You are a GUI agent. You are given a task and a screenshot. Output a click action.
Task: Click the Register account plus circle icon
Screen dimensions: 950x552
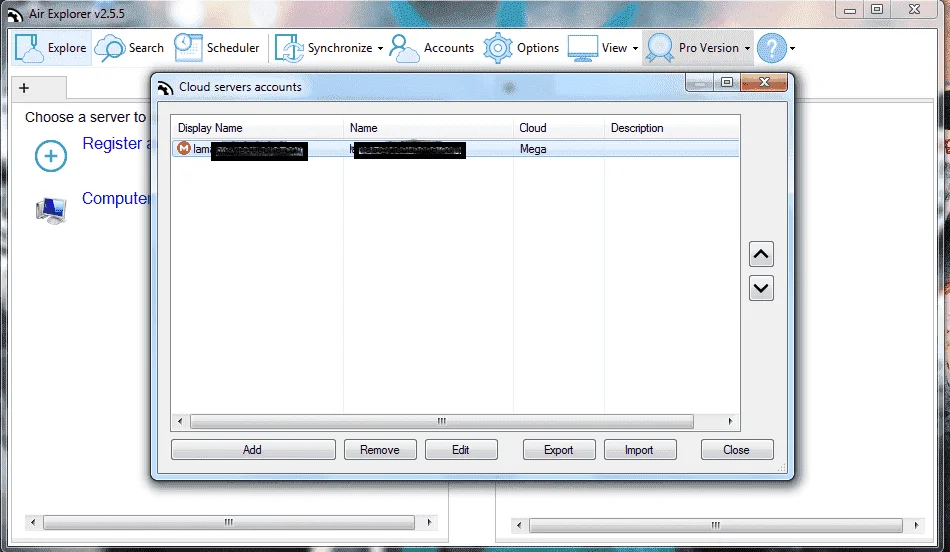51,156
